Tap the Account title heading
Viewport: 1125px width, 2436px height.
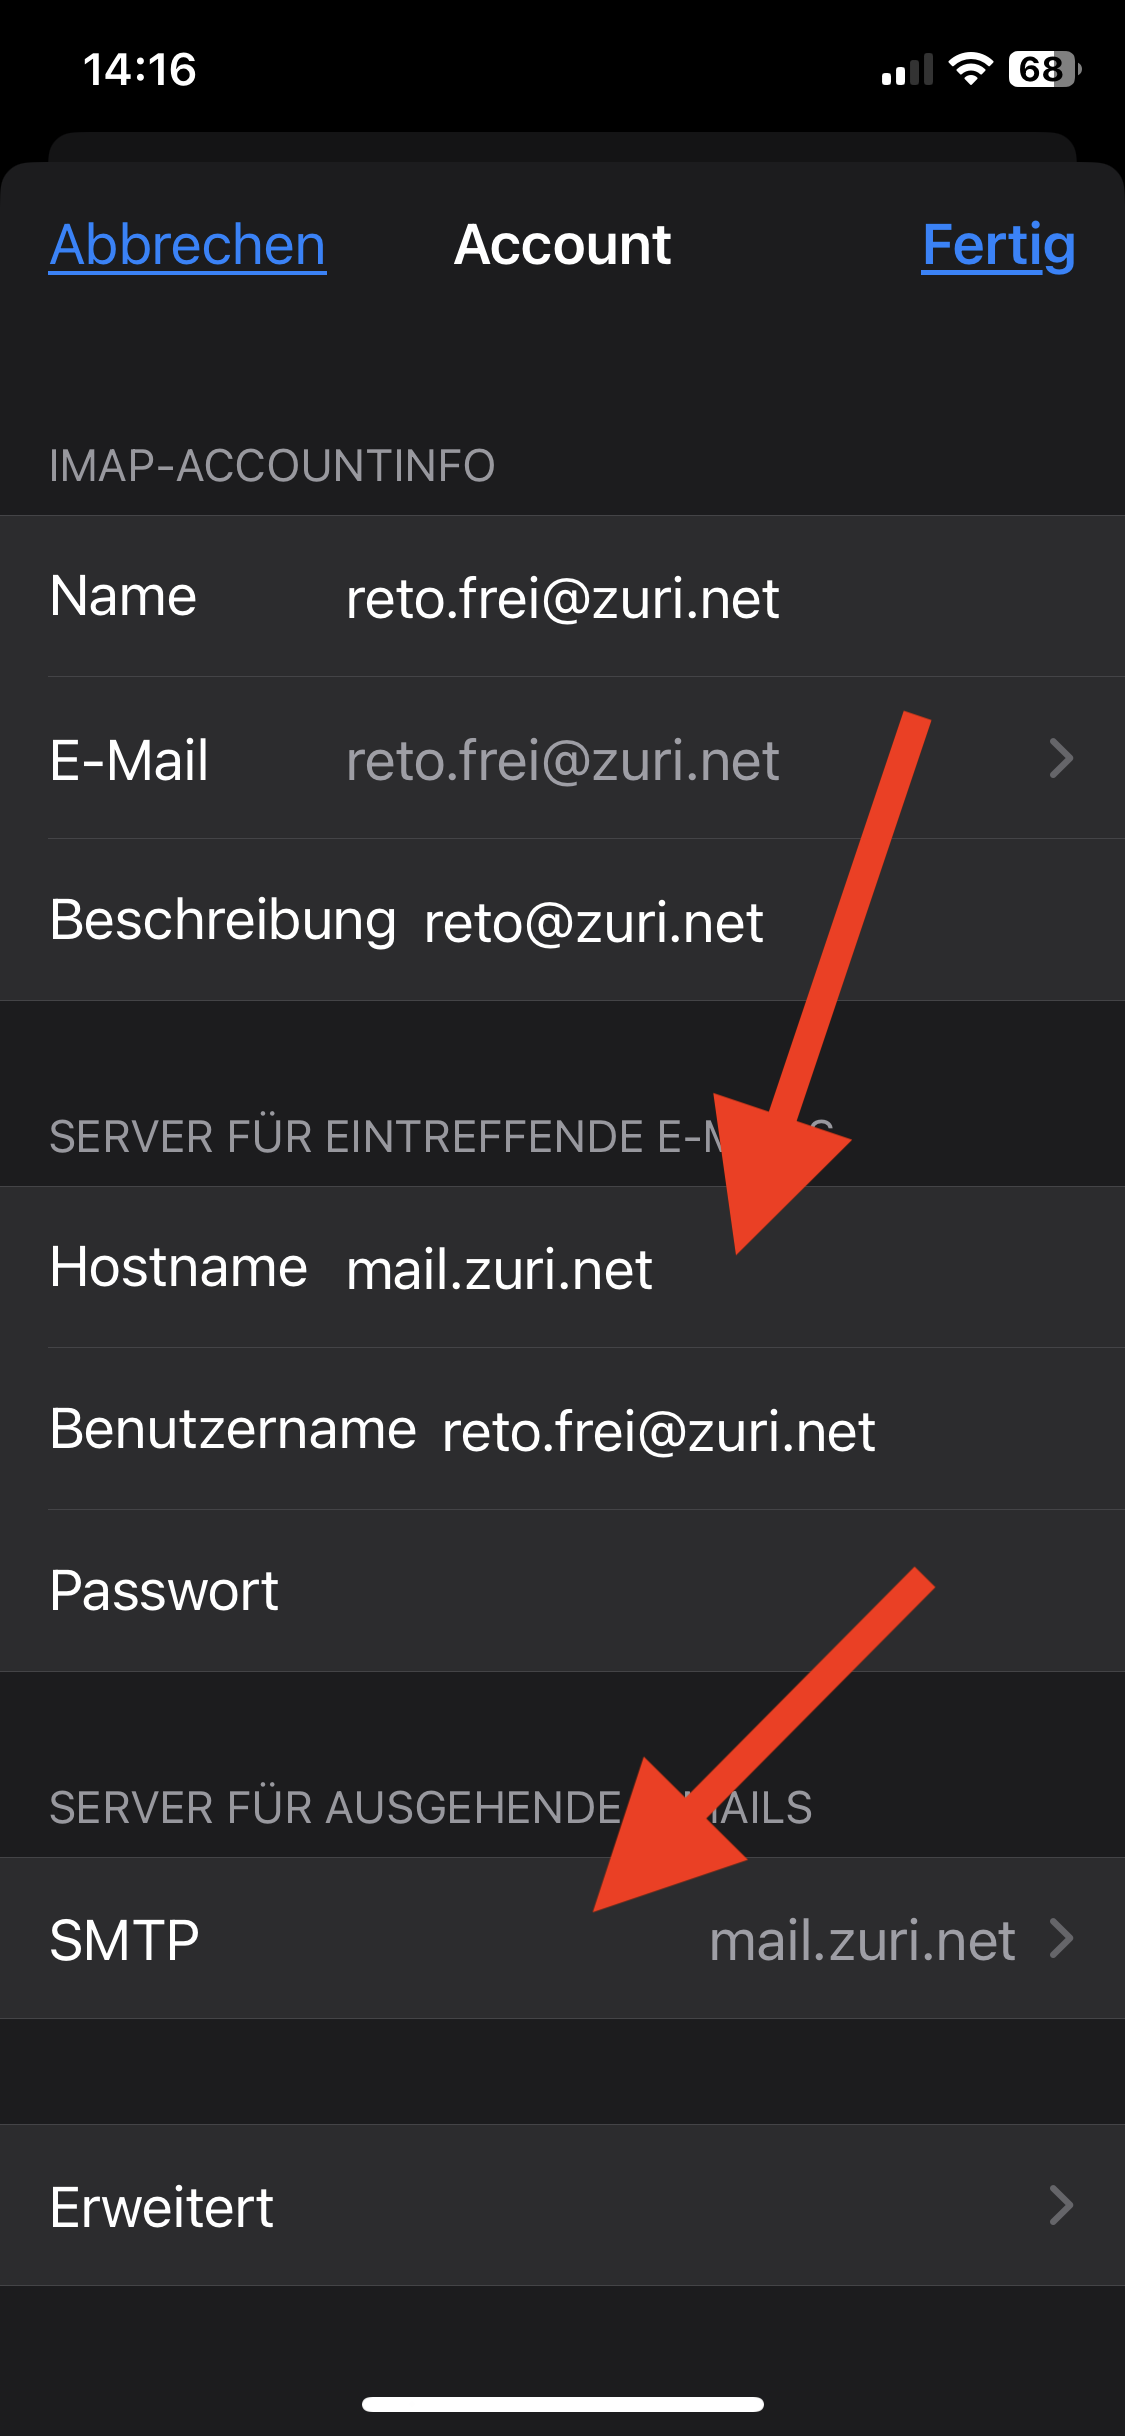coord(563,245)
